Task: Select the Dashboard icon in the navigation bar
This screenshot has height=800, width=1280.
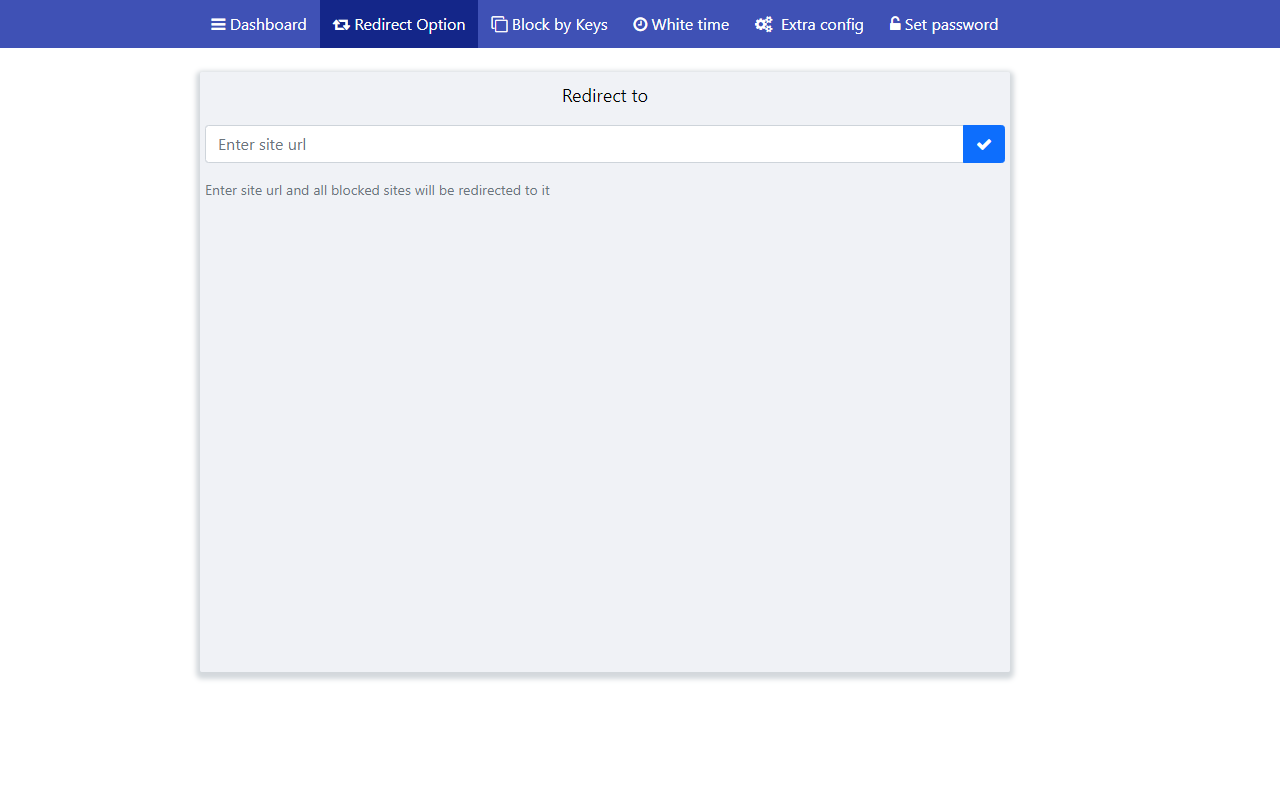Action: [216, 24]
